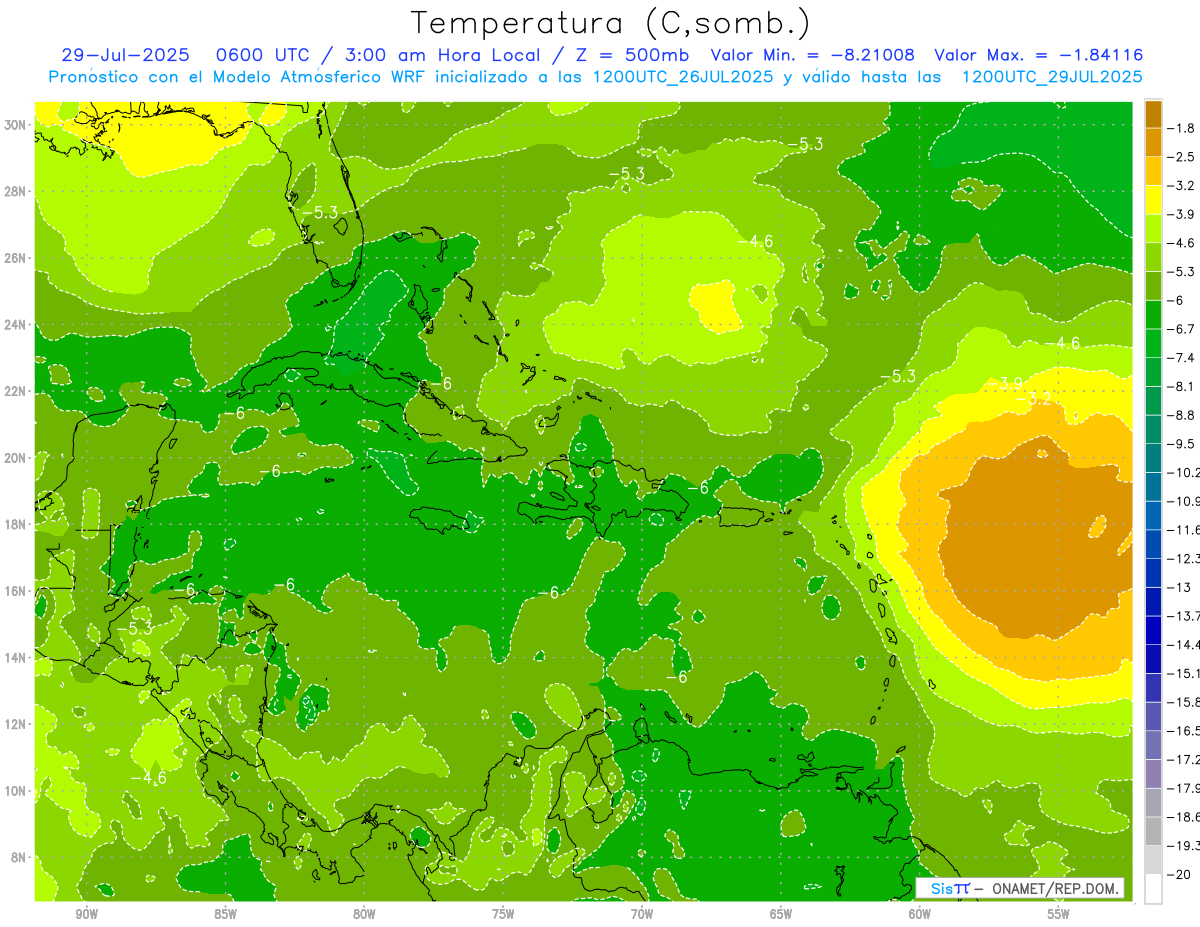This screenshot has height=927, width=1200.
Task: Click the '-13' legend value
Action: click(1179, 587)
